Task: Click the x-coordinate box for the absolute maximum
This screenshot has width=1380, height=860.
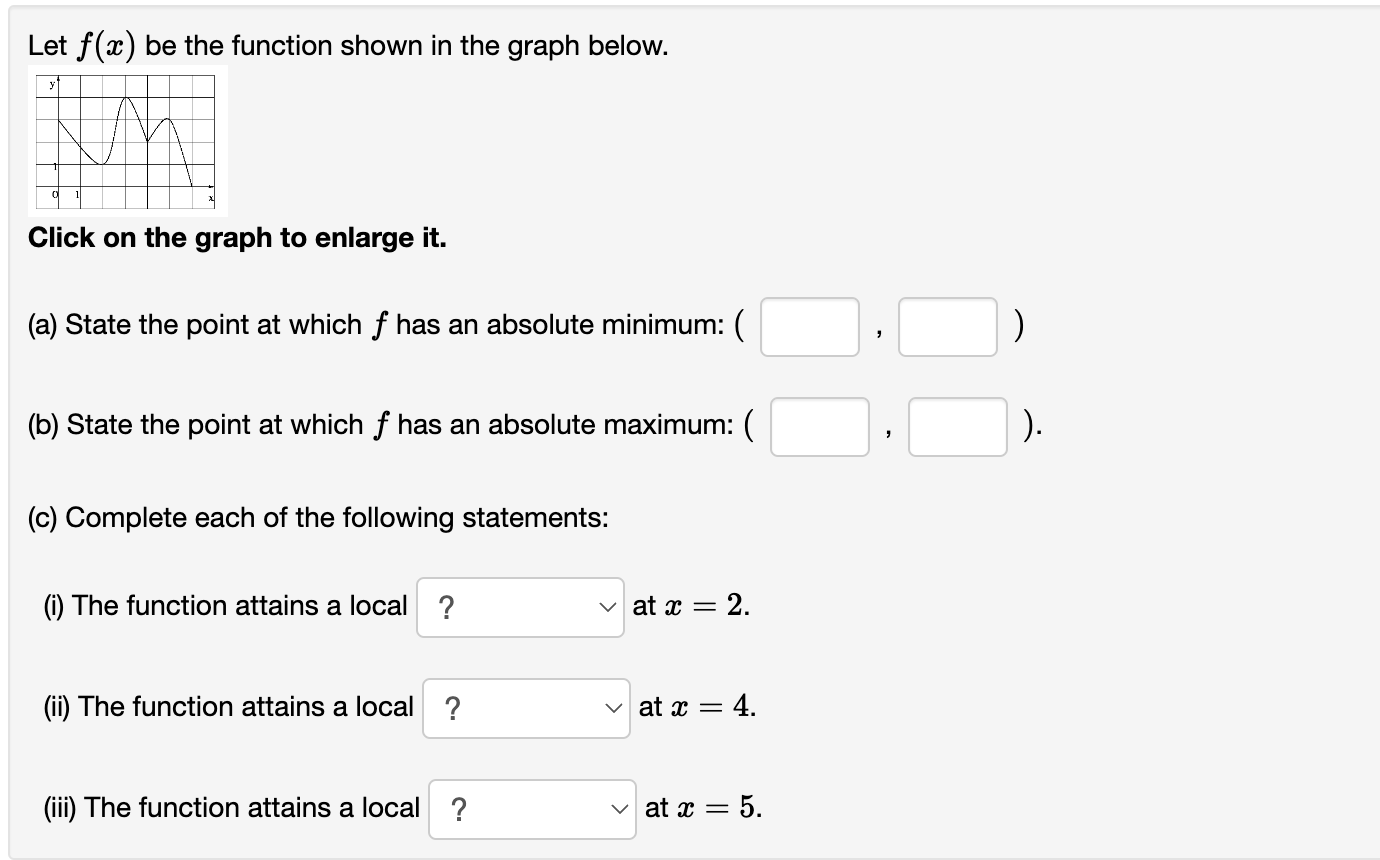Action: tap(819, 427)
